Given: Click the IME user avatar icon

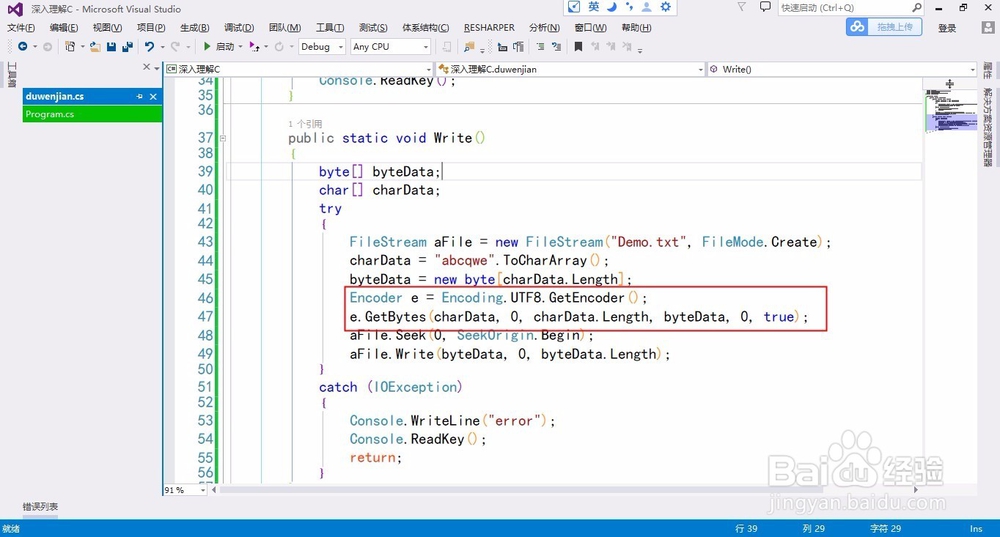Looking at the screenshot, I should (647, 7).
